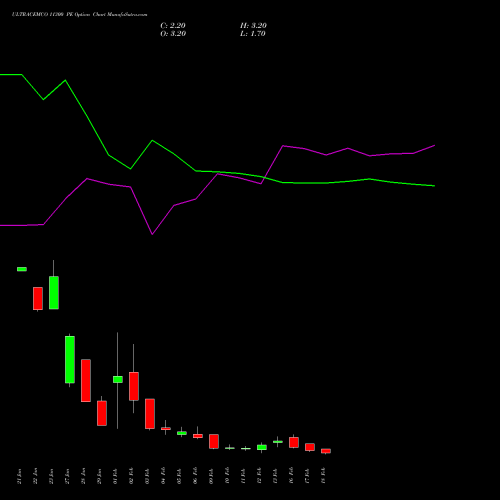
Task: Select the 11 Feb date label
Action: tap(243, 476)
